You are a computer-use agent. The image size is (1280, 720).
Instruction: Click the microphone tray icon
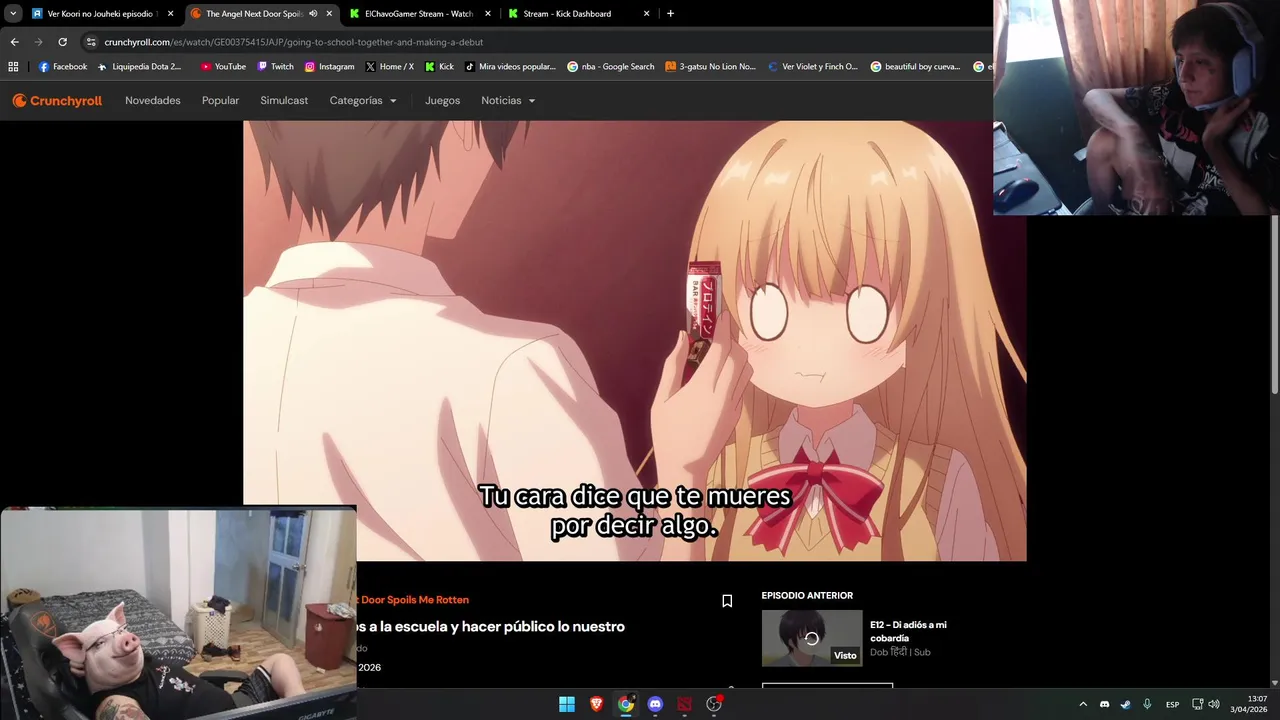[1147, 704]
